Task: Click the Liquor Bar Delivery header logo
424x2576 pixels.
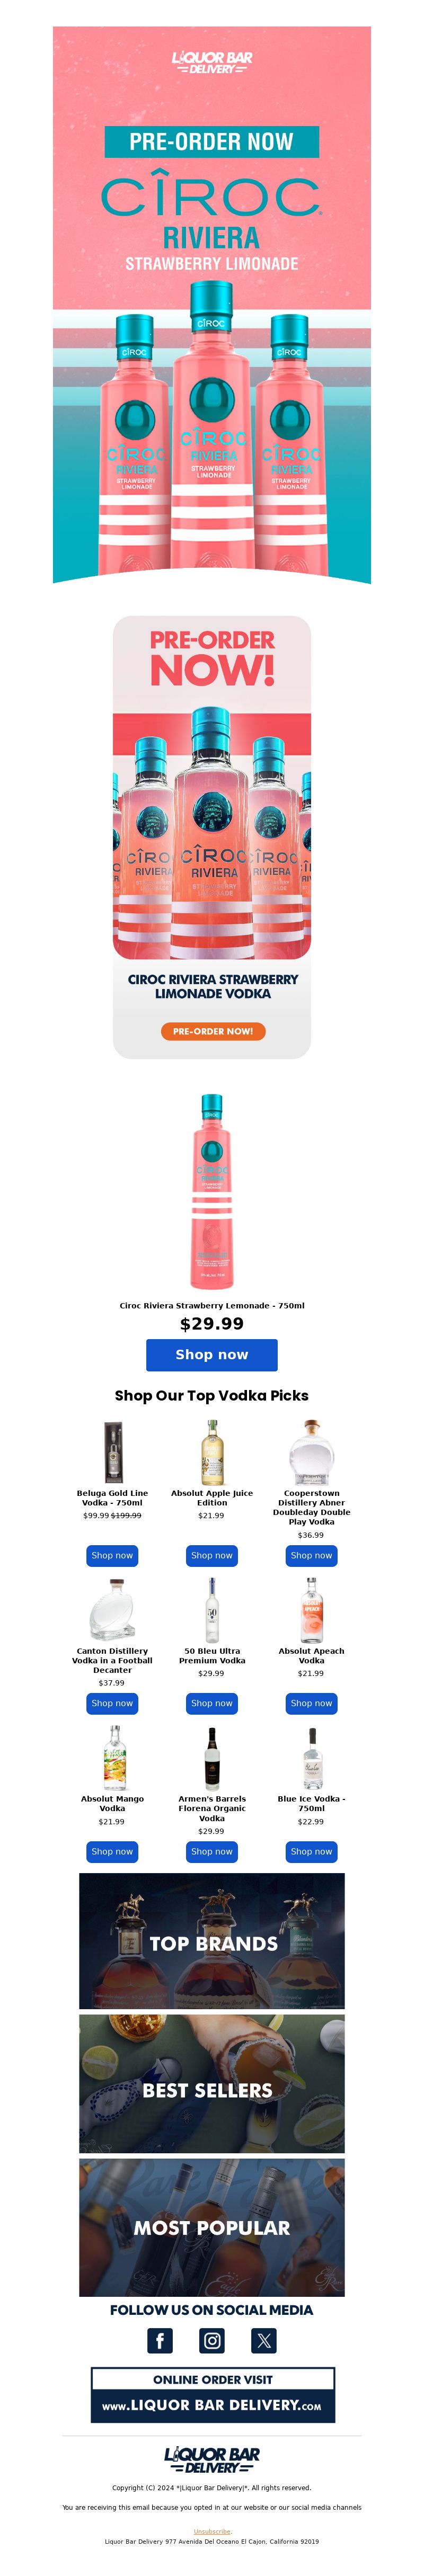Action: pos(212,63)
